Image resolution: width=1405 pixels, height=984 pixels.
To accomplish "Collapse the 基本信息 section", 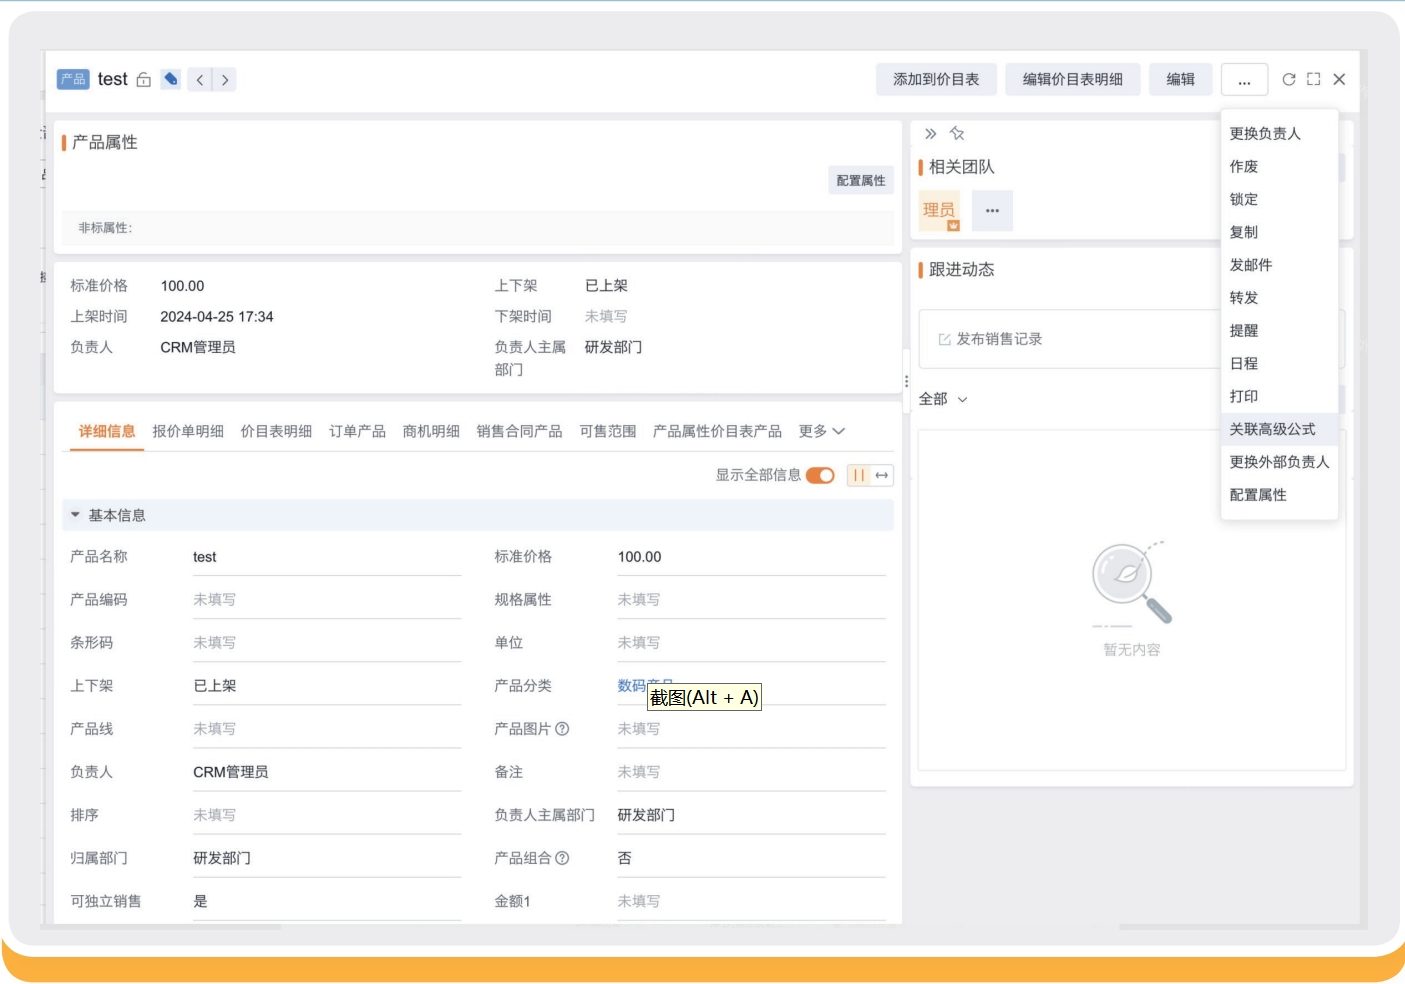I will pos(75,515).
